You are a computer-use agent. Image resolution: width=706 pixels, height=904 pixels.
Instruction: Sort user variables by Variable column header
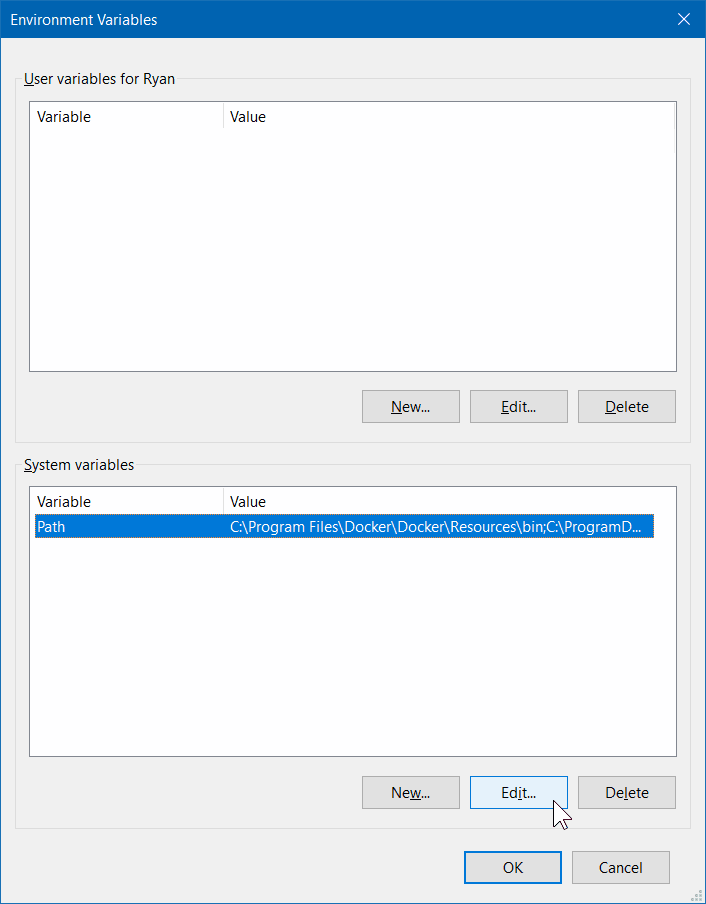click(64, 117)
